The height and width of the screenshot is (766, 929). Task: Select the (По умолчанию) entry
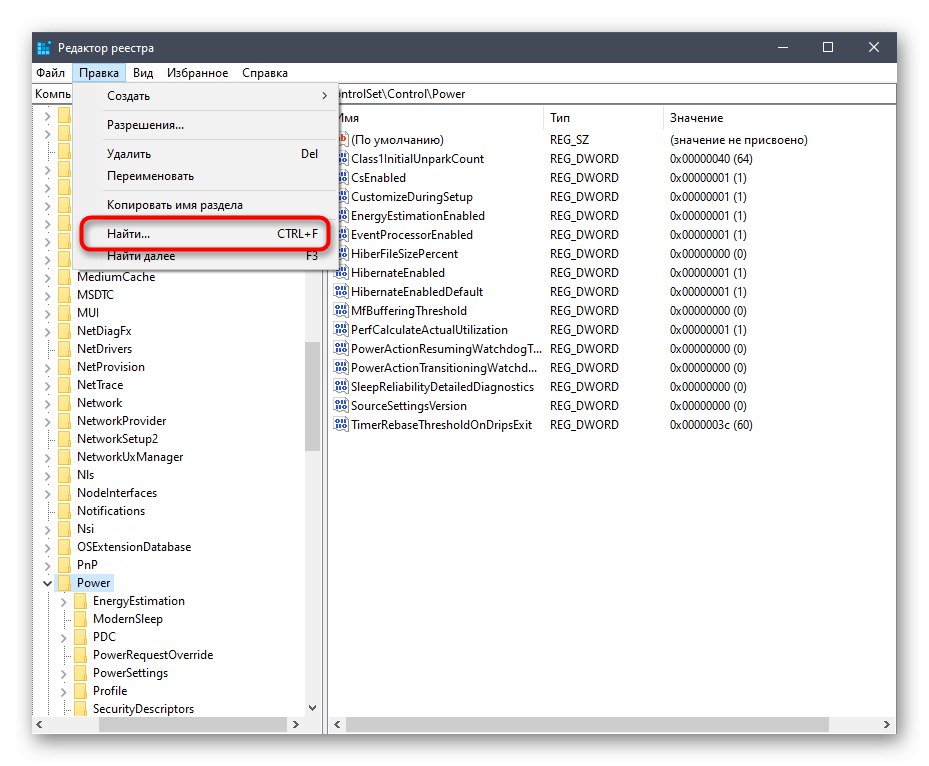pos(397,140)
